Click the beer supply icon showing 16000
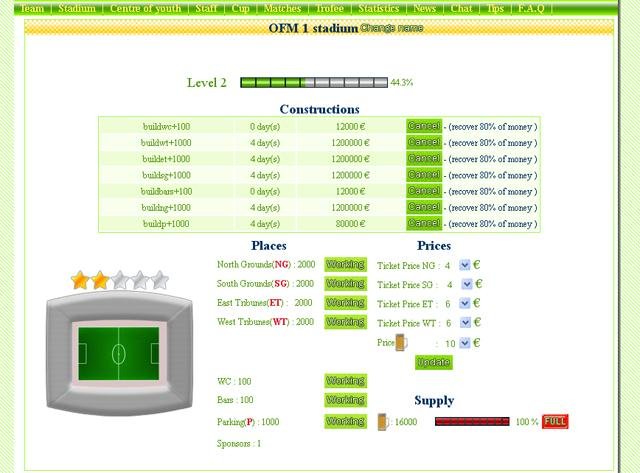 (x=383, y=422)
